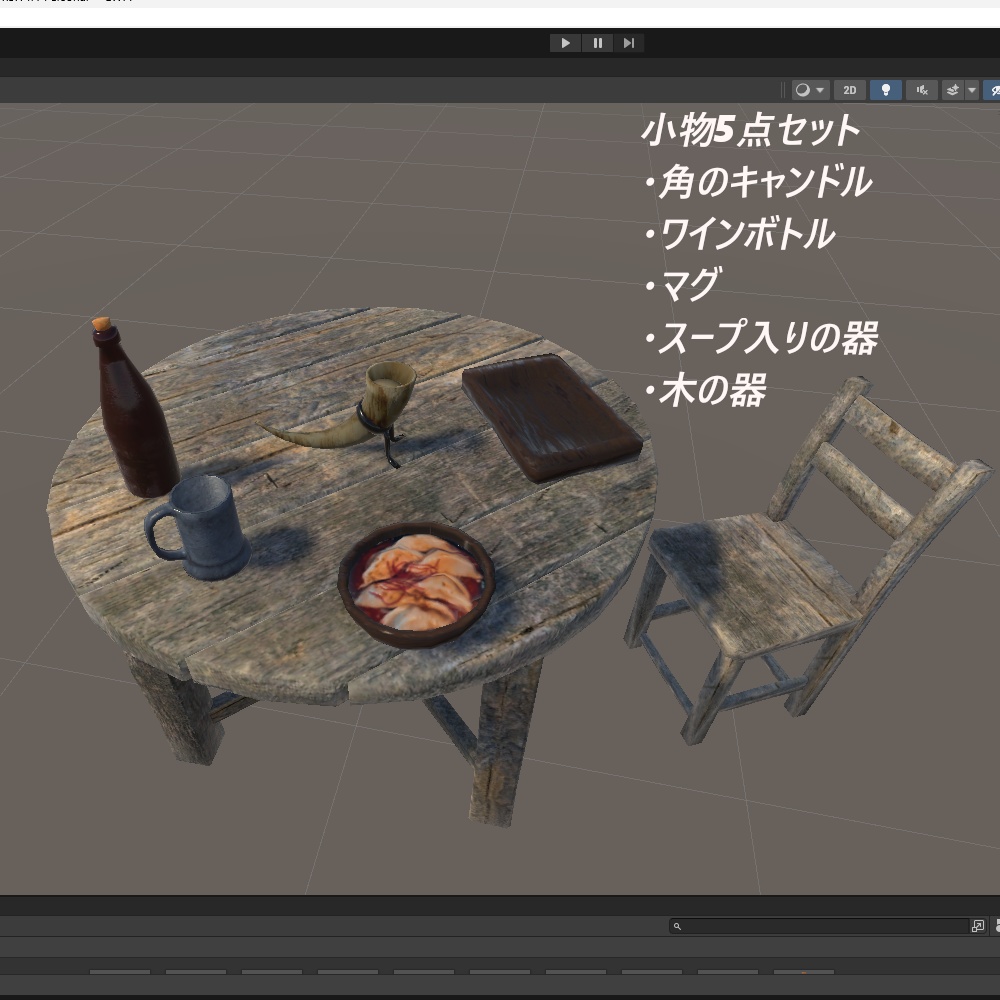Open the Pause button's neighboring step control
Screen dimensions: 1000x1000
tap(629, 42)
